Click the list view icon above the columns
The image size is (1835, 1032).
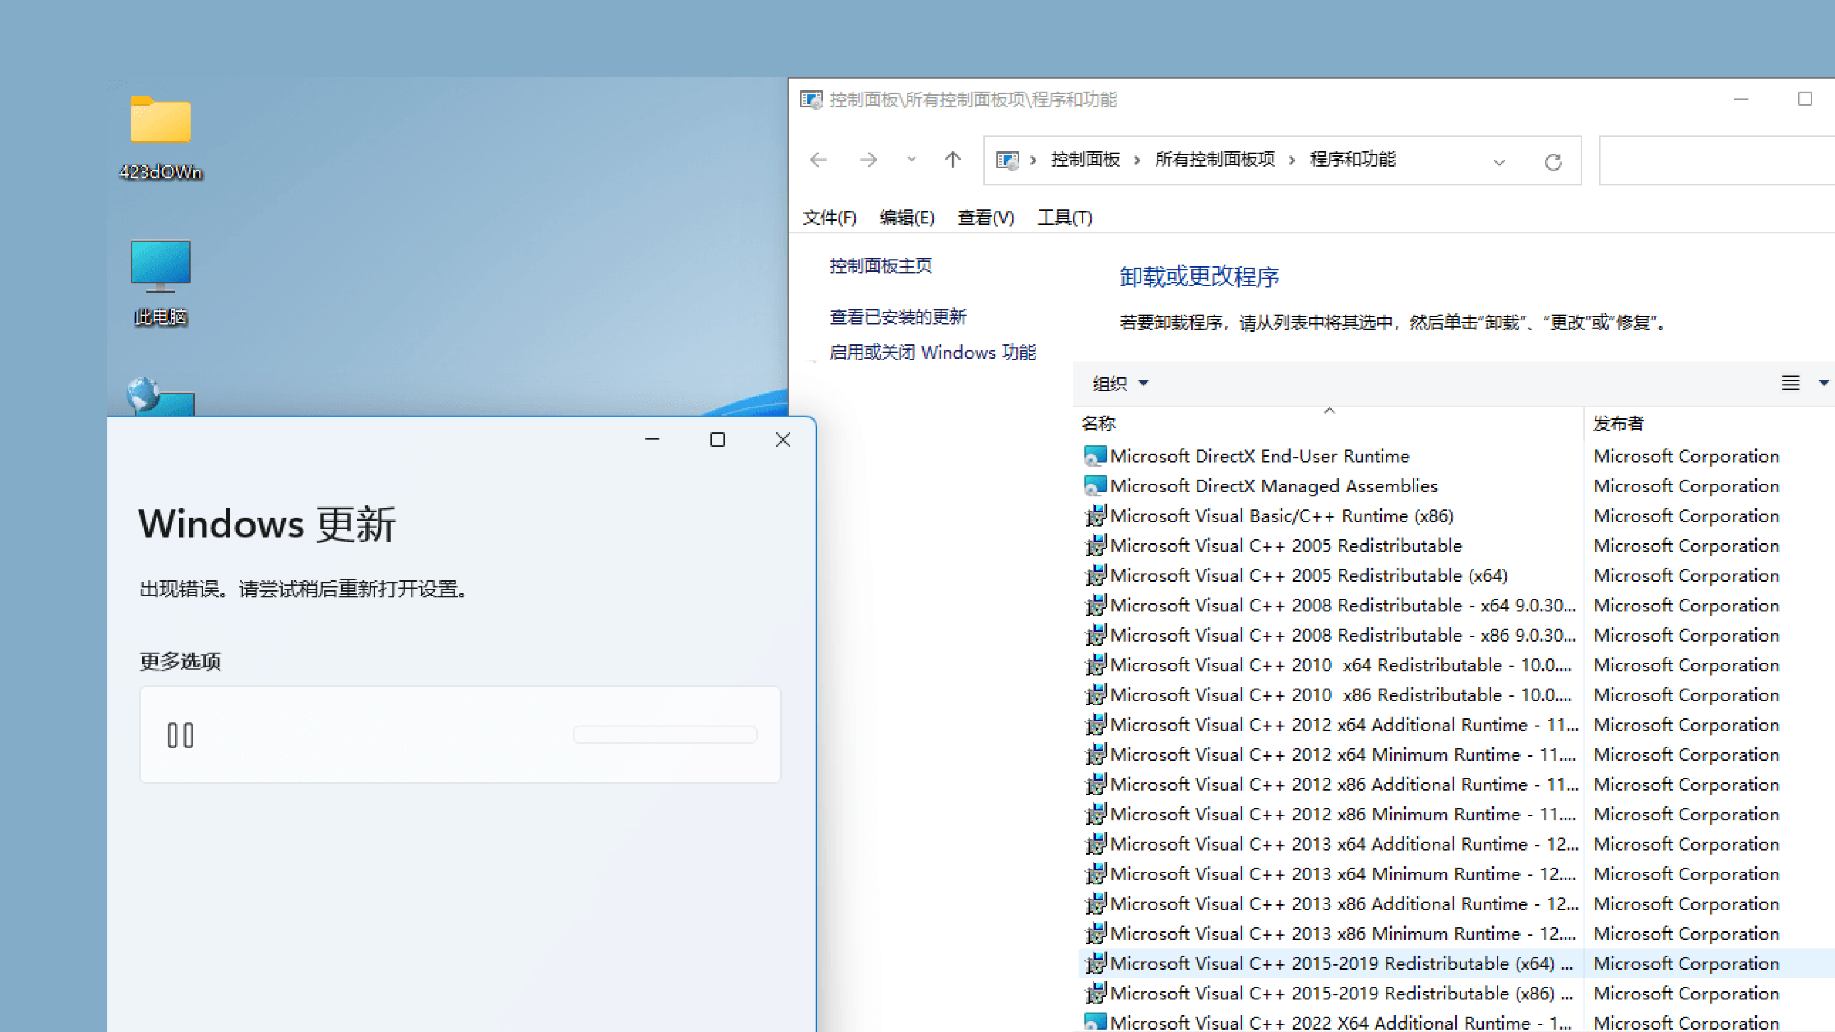(1789, 383)
